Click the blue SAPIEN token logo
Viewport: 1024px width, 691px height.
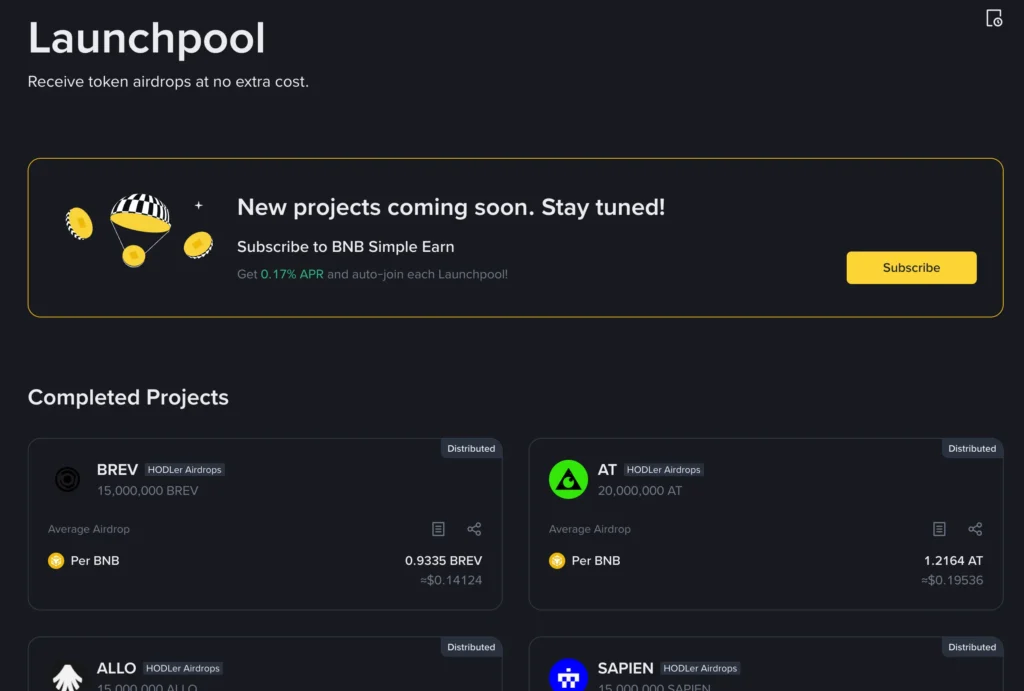coord(568,675)
